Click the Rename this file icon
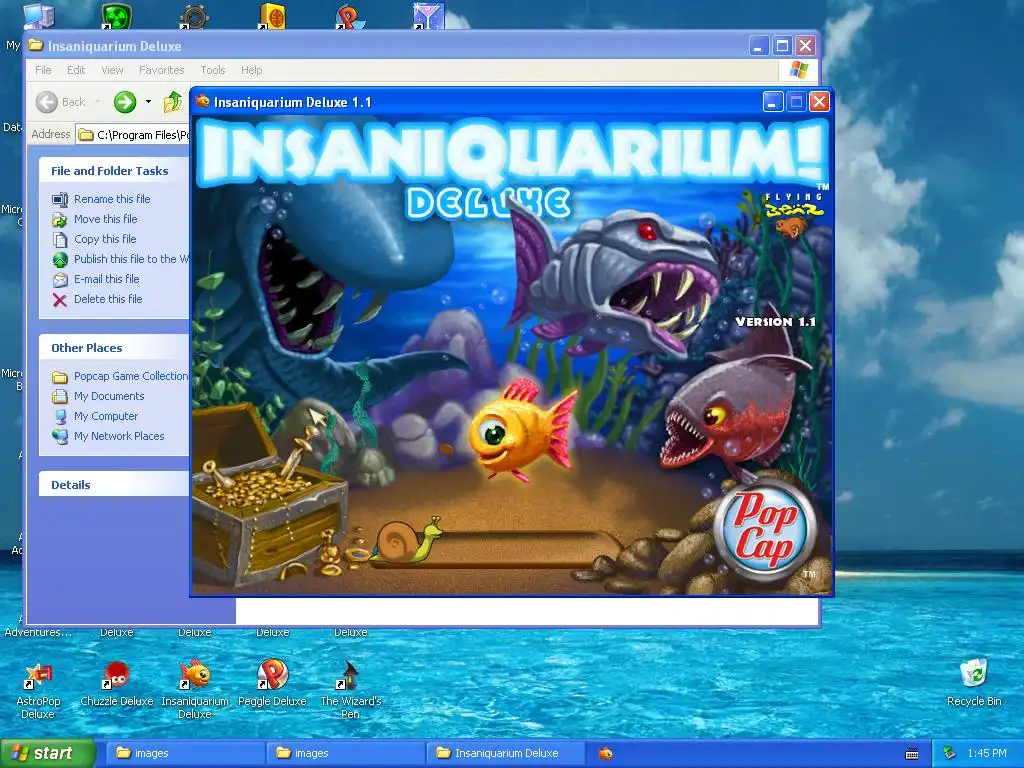Screen dimensions: 1024x768 60,199
